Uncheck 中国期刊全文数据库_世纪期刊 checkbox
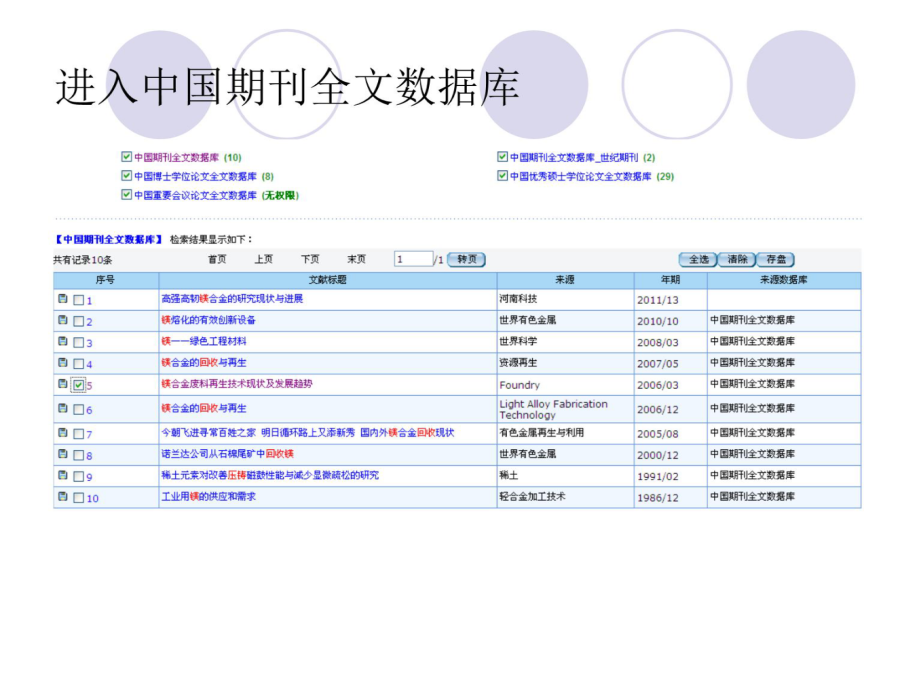The height and width of the screenshot is (675, 900). (x=502, y=156)
